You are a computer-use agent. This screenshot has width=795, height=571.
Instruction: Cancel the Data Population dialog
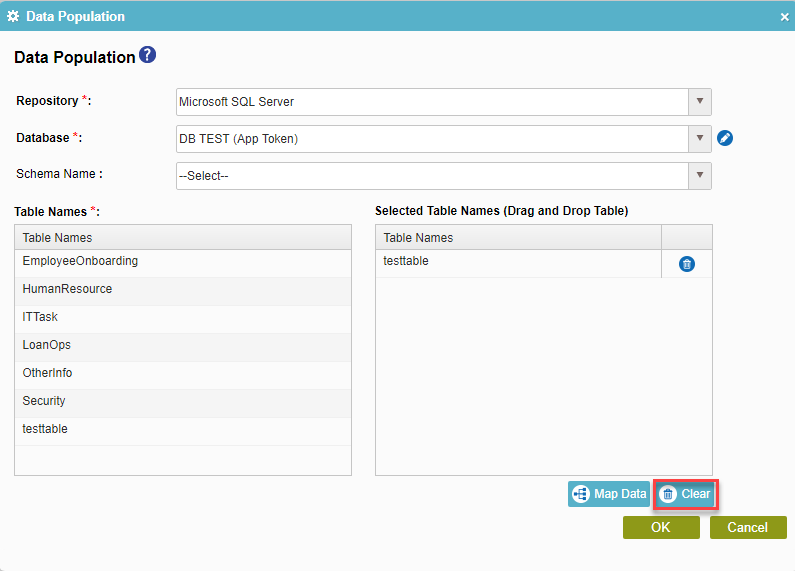pyautogui.click(x=748, y=527)
